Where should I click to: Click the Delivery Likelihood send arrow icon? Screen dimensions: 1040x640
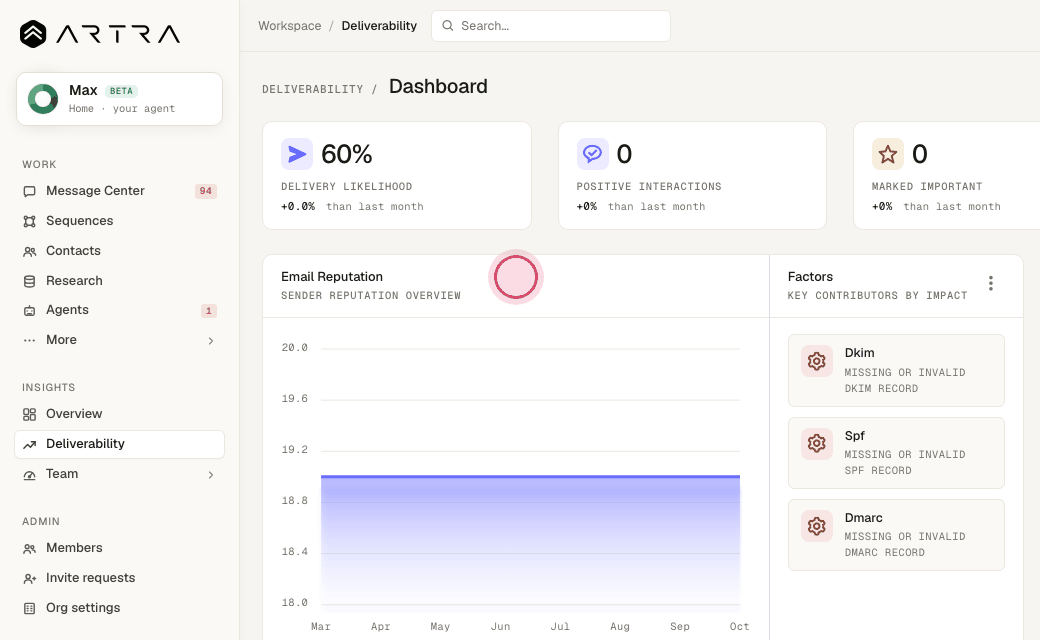click(x=296, y=154)
